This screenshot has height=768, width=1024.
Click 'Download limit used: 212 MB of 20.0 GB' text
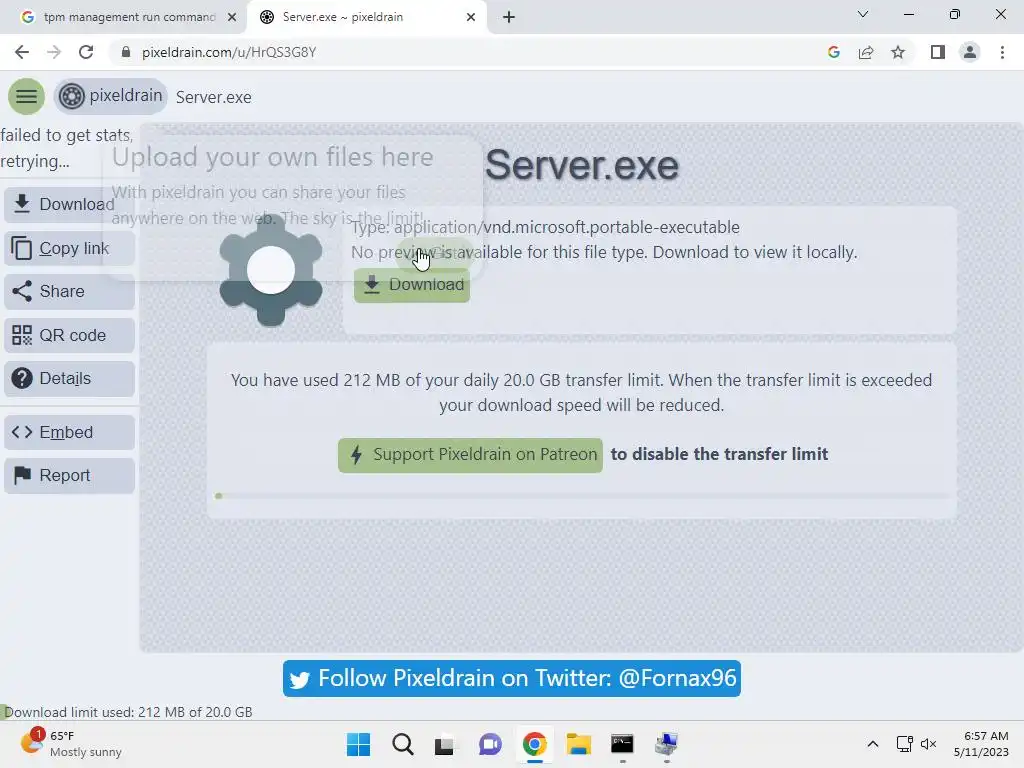128,712
